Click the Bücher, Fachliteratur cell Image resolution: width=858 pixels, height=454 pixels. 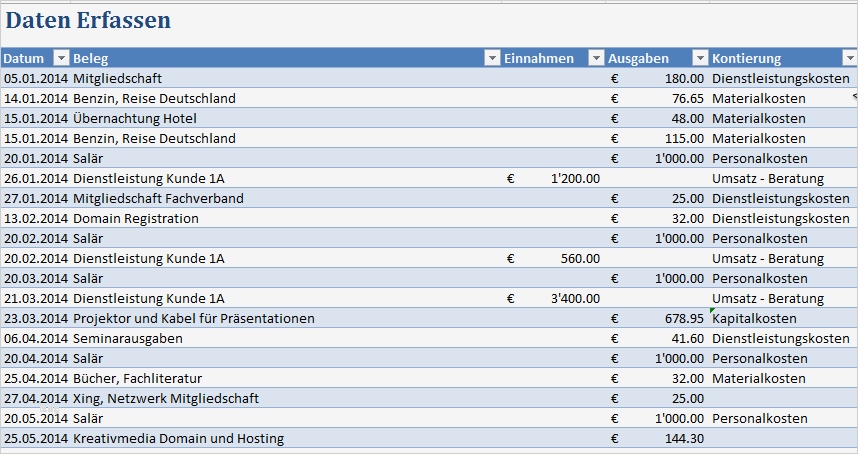(x=138, y=378)
